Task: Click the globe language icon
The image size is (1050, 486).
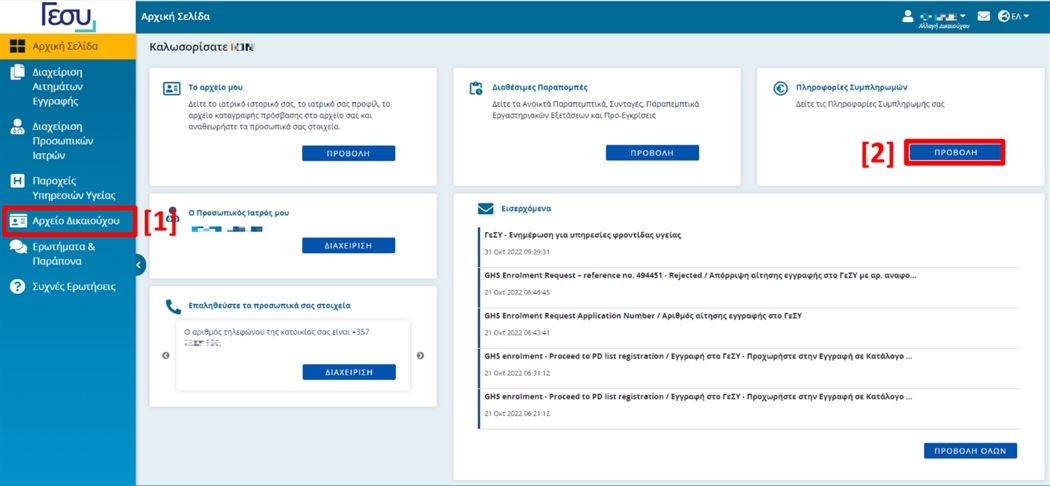Action: tap(1003, 16)
